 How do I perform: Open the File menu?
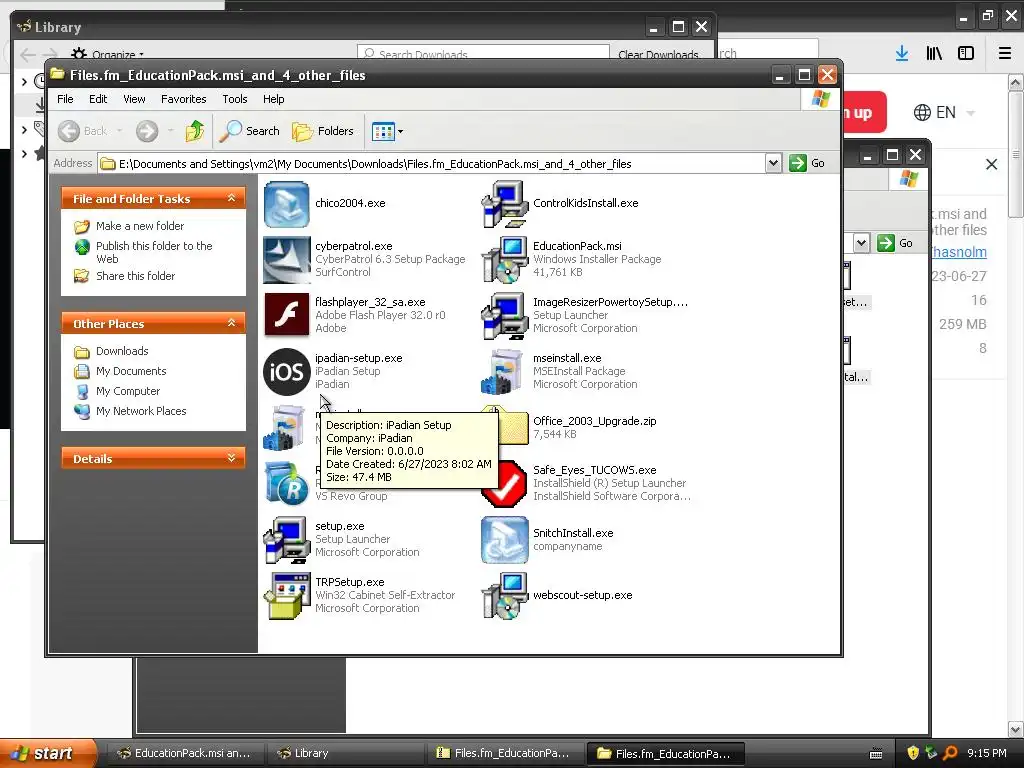tap(65, 99)
